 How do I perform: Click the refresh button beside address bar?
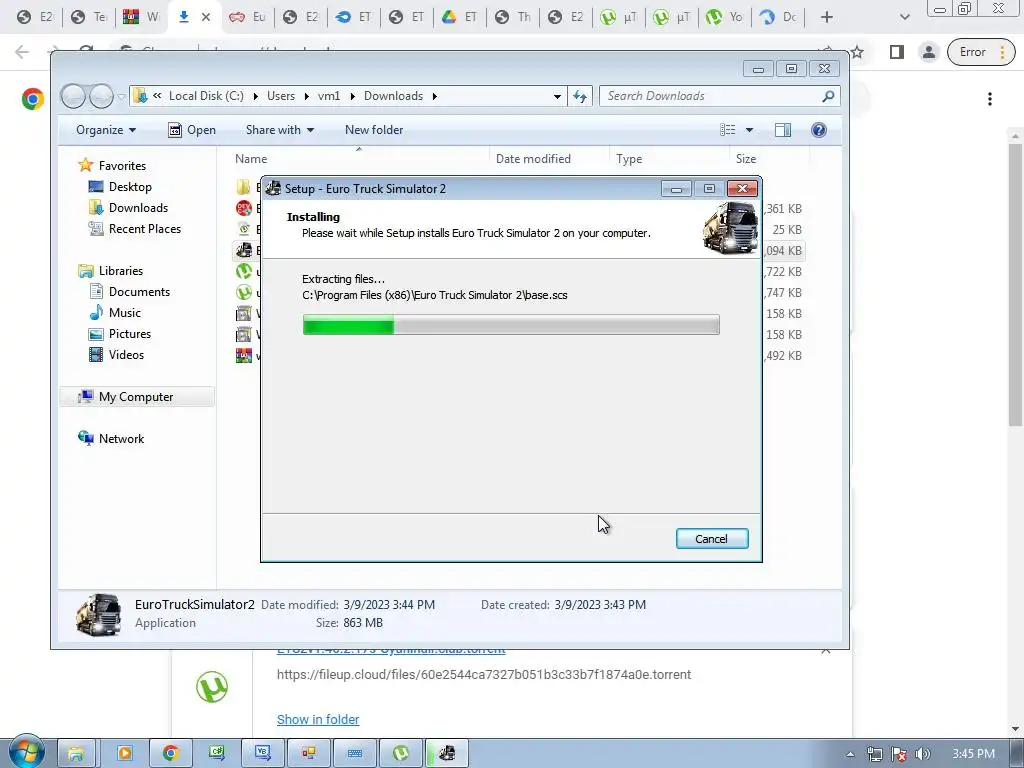pos(580,96)
